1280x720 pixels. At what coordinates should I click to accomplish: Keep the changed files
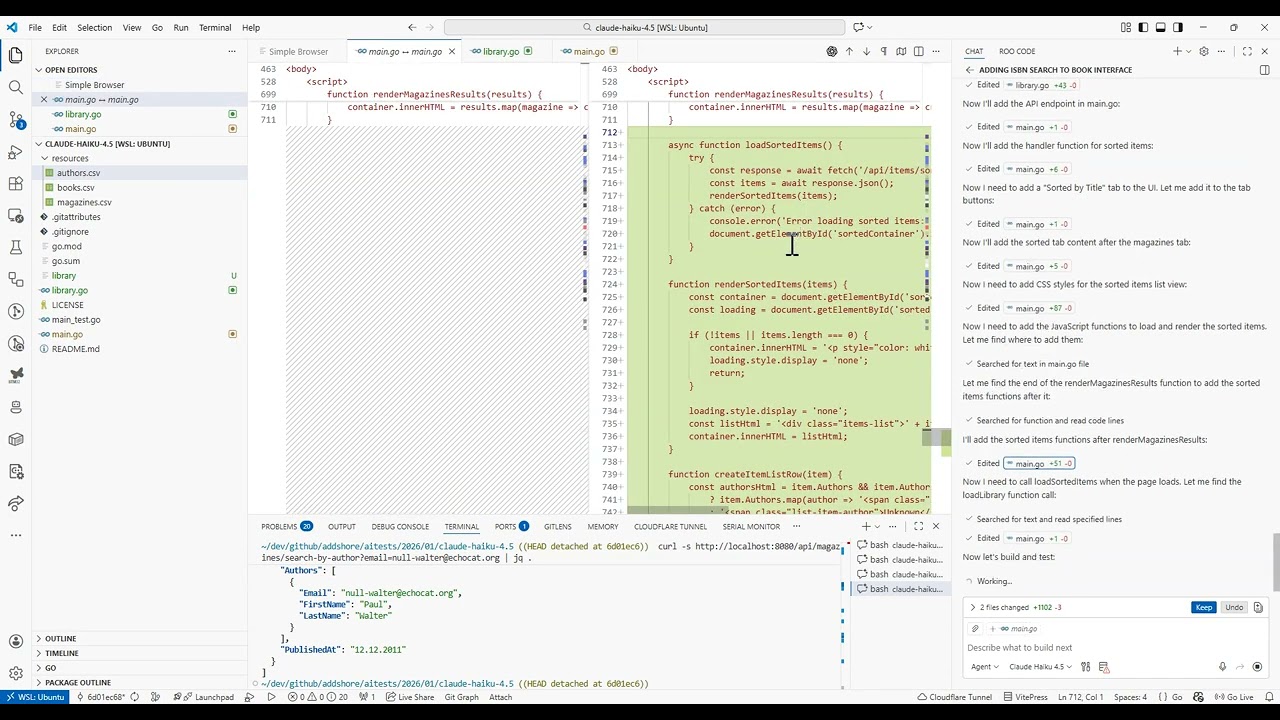(x=1203, y=607)
